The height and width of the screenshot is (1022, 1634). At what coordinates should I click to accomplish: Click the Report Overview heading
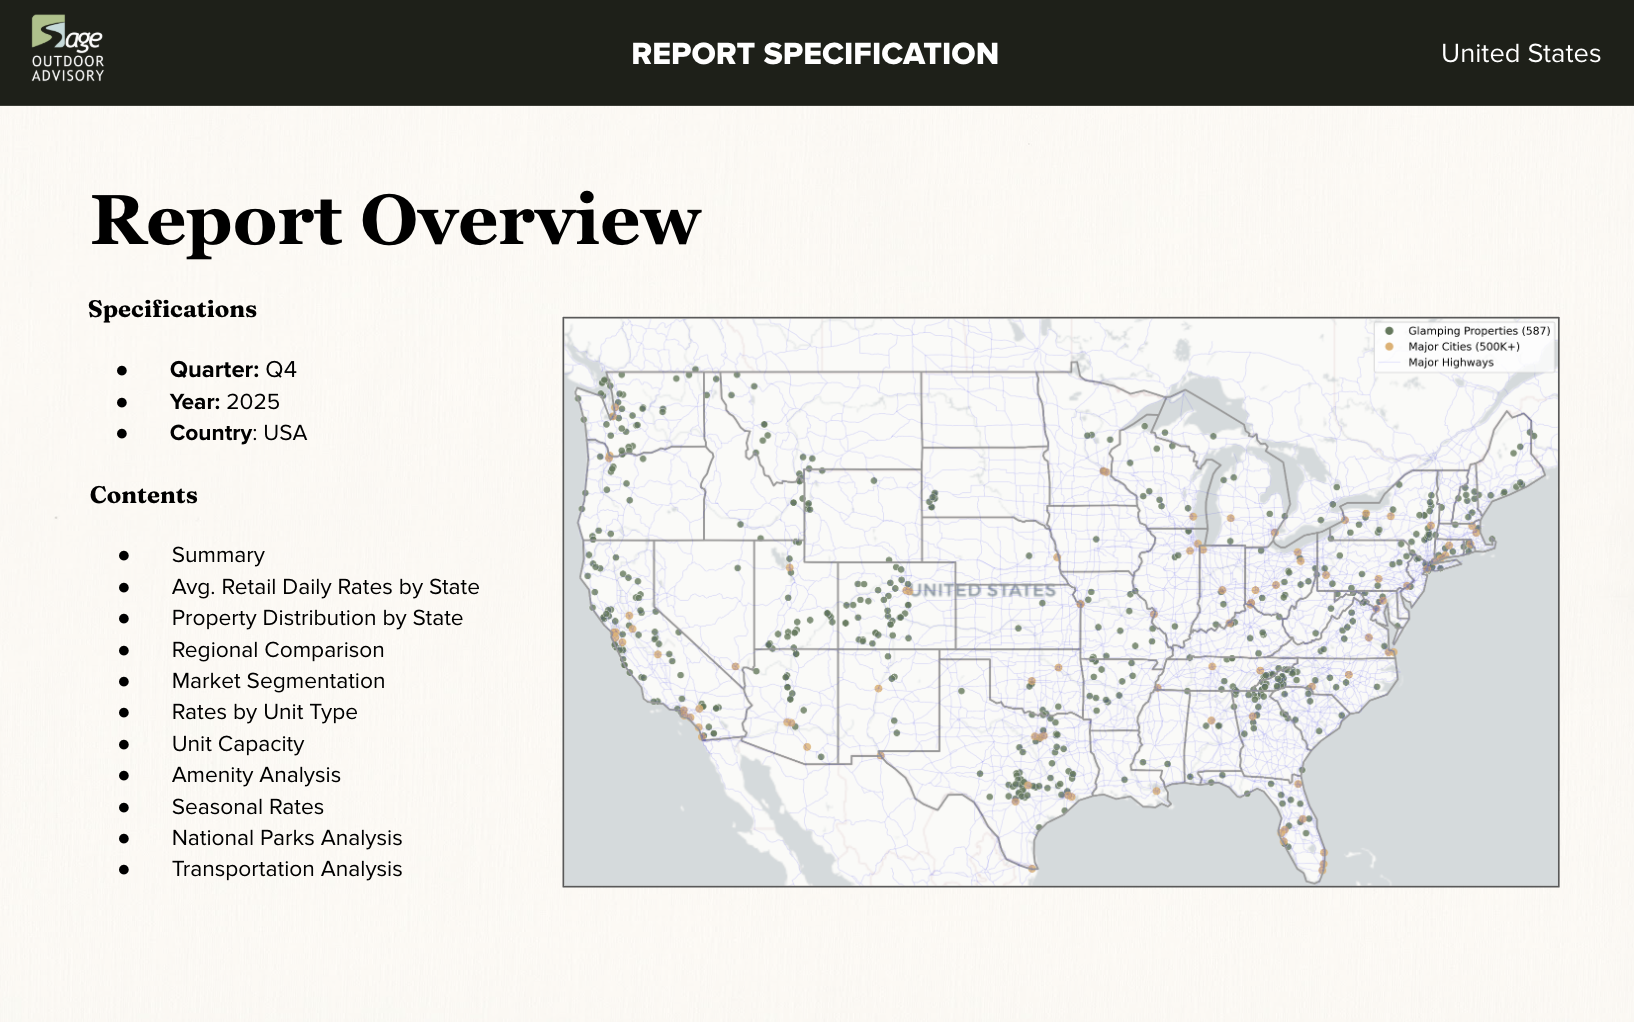tap(396, 221)
